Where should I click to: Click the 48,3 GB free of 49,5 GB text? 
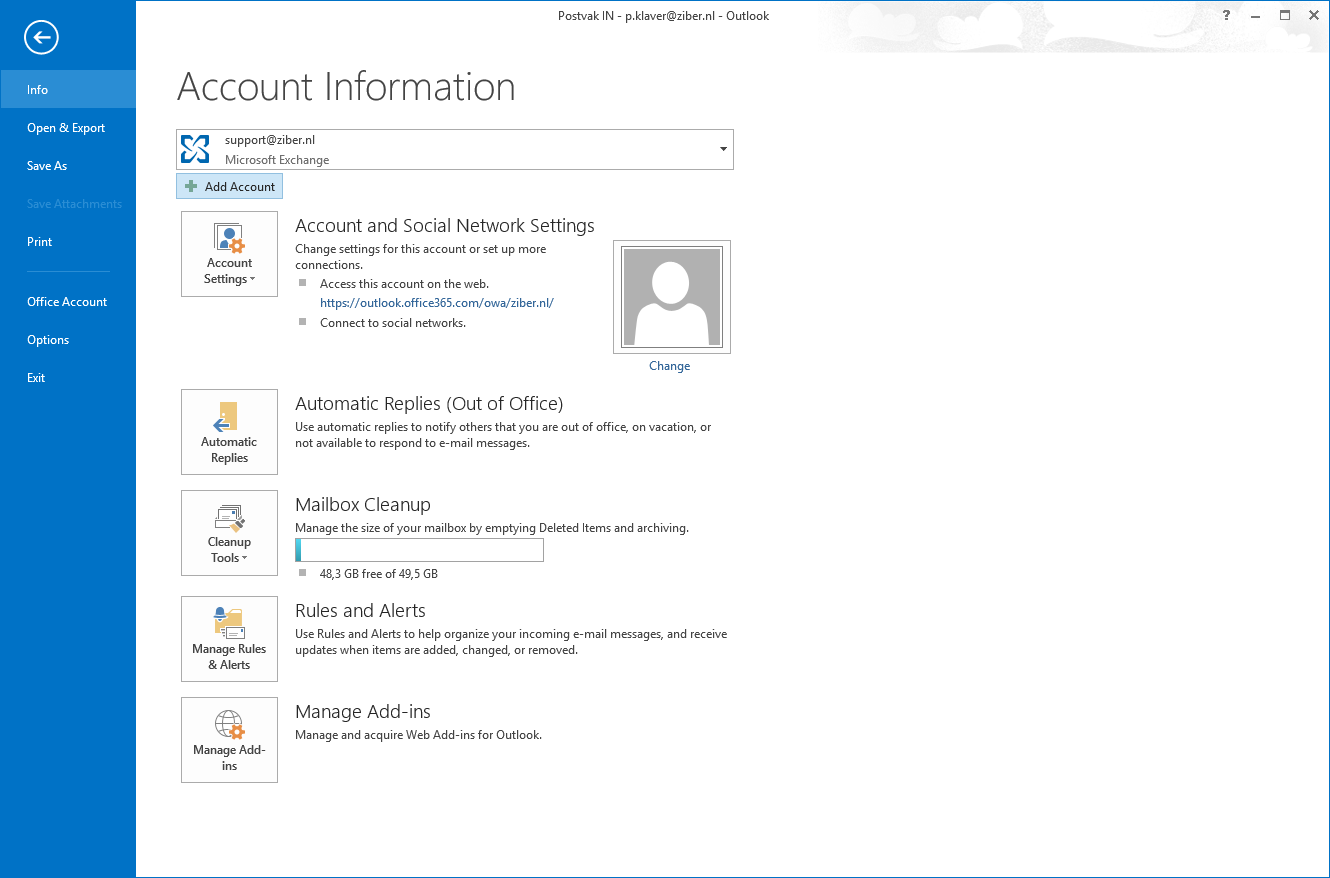coord(379,574)
